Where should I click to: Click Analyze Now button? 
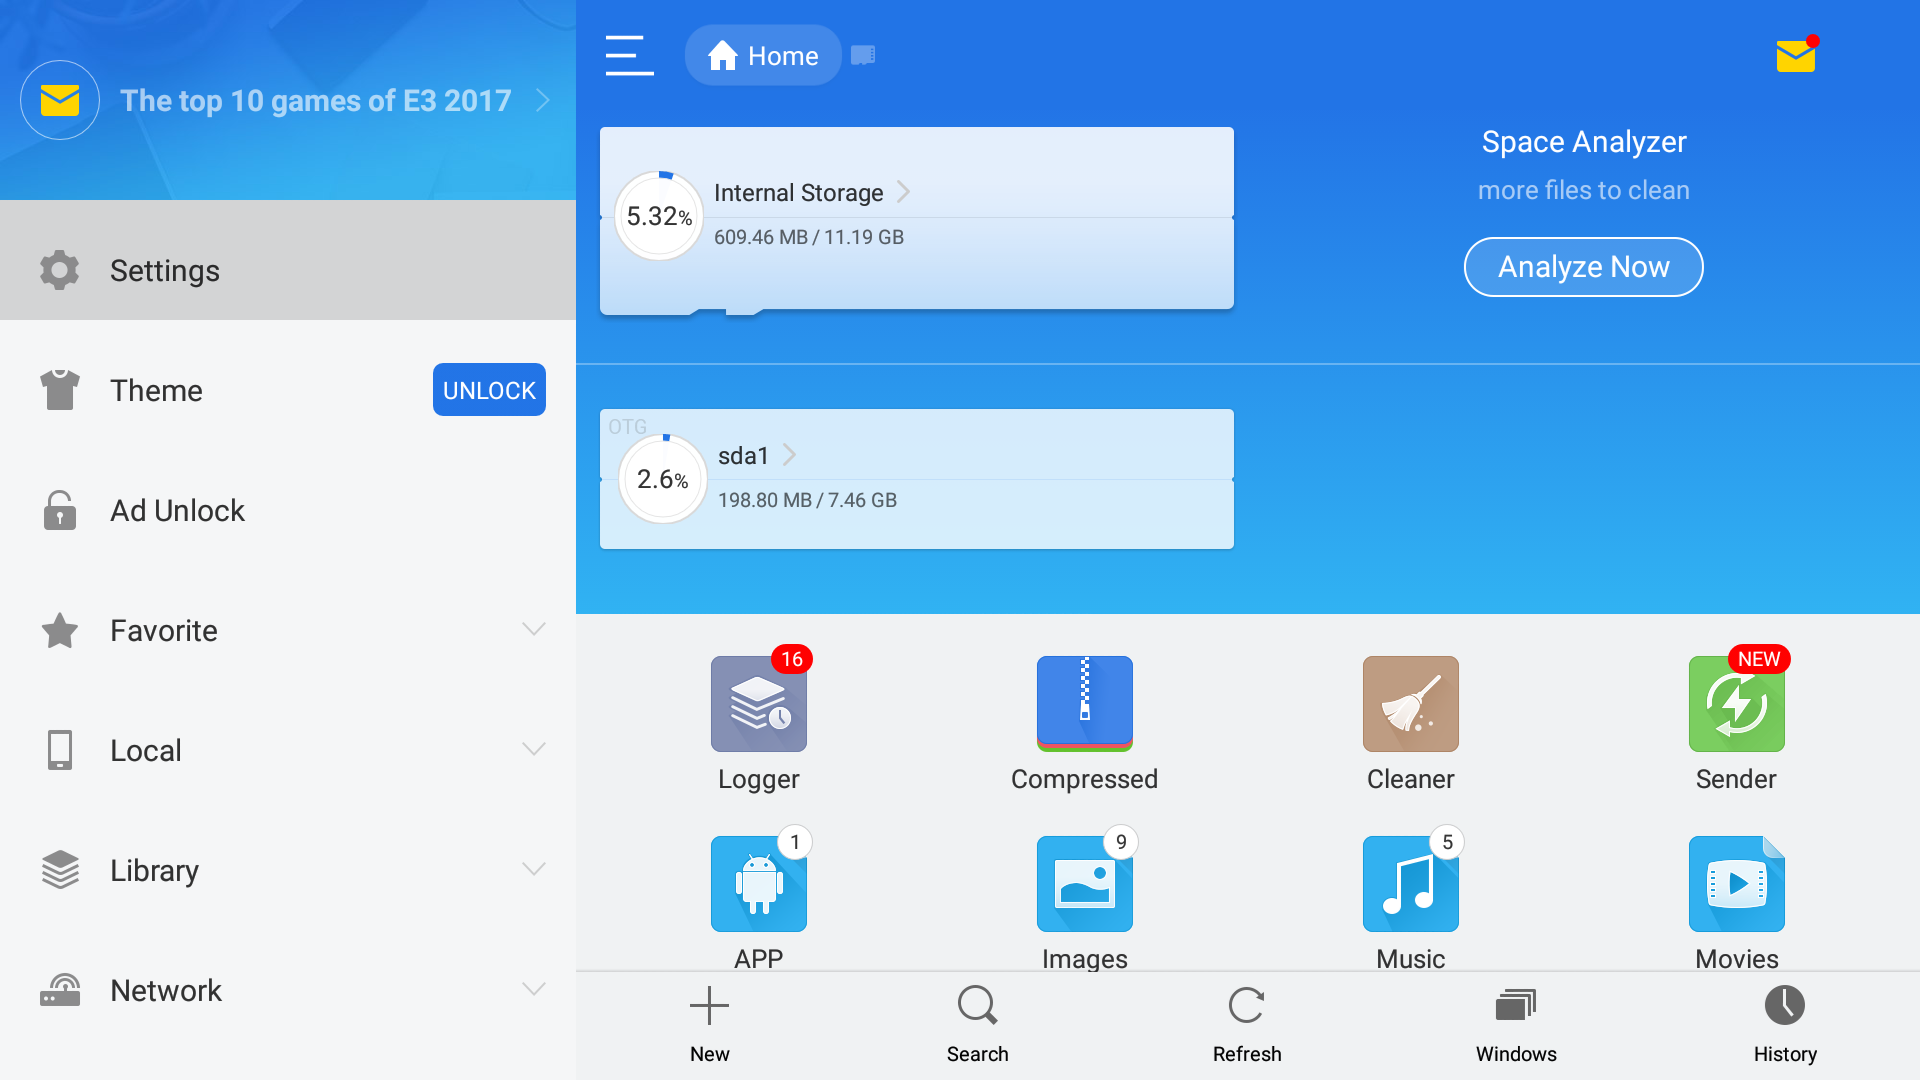[1584, 266]
